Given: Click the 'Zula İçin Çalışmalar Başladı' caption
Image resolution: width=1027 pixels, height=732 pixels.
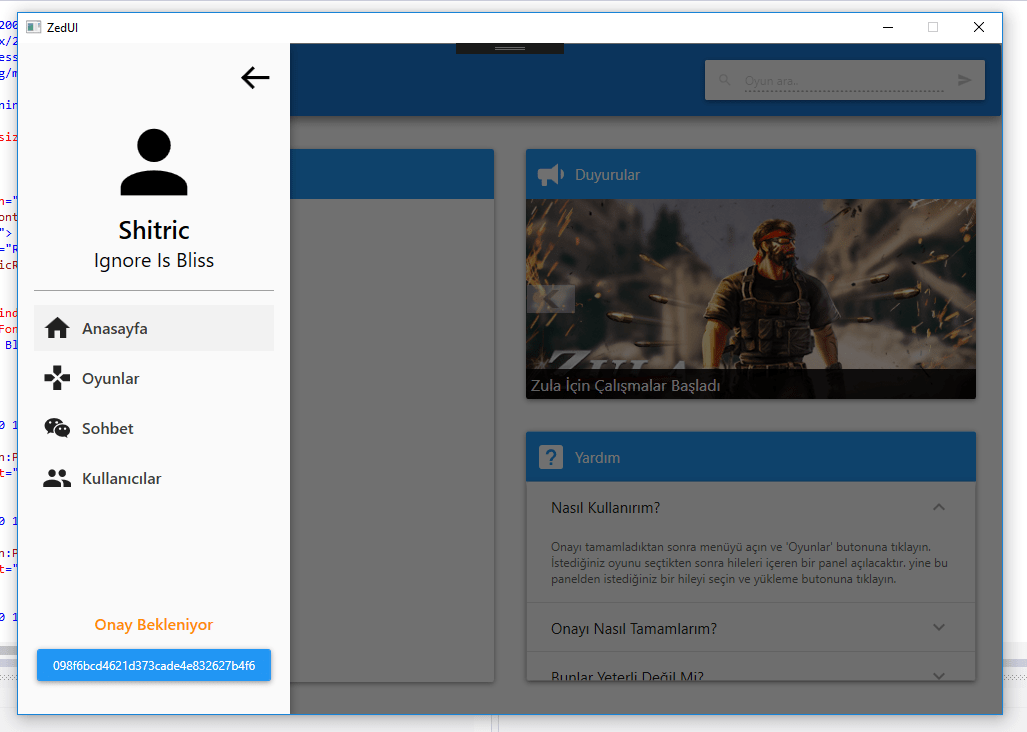Looking at the screenshot, I should click(626, 386).
